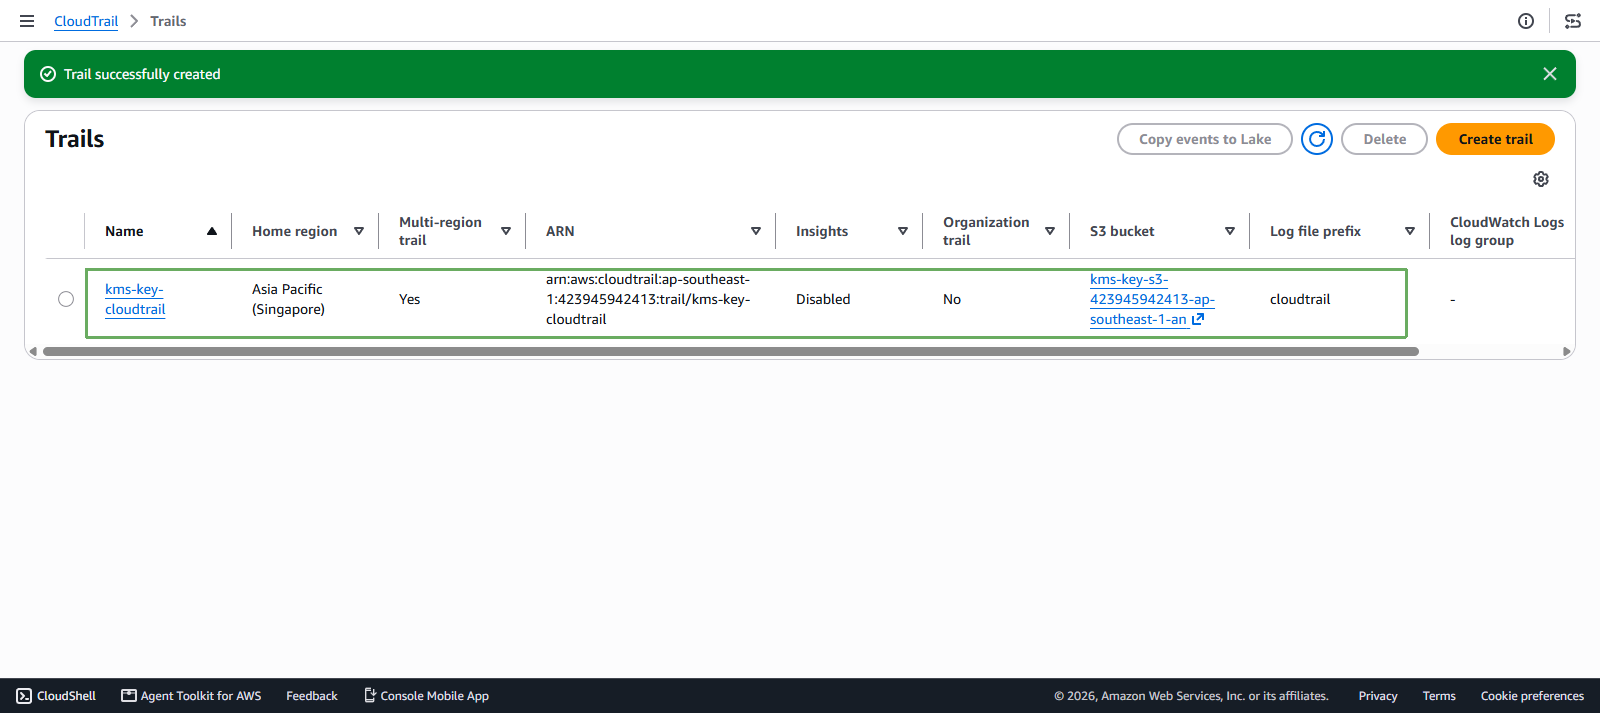Screen dimensions: 1600x713
Task: Click the scrollbar left arrow
Action: coord(33,351)
